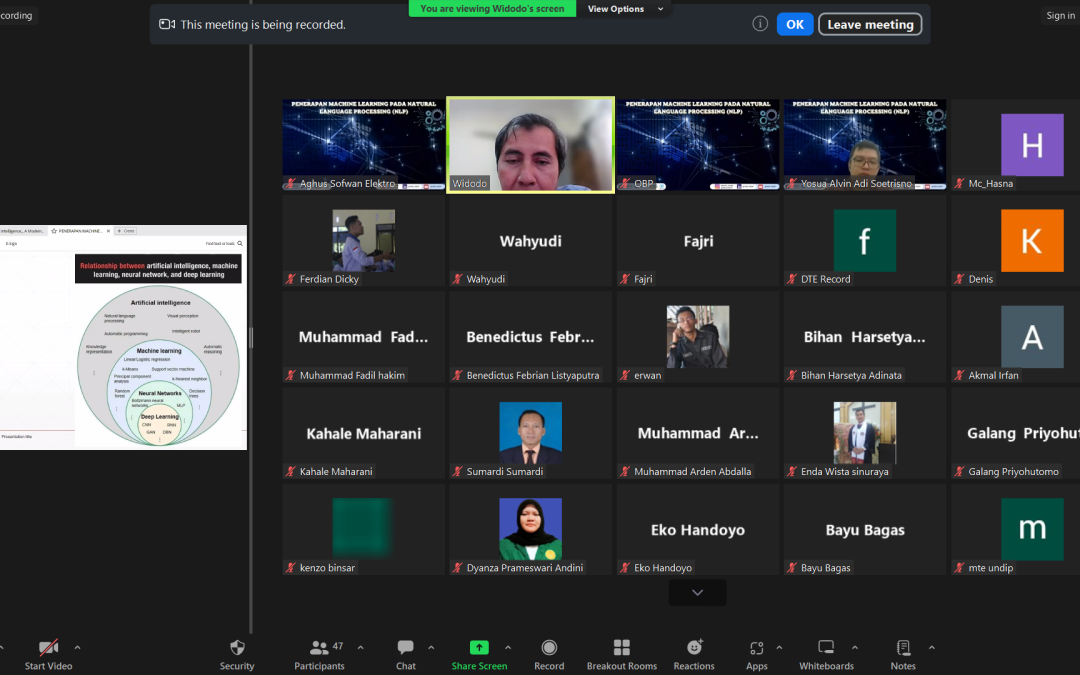Click the OK button on recording notice
This screenshot has width=1080, height=675.
click(x=794, y=24)
